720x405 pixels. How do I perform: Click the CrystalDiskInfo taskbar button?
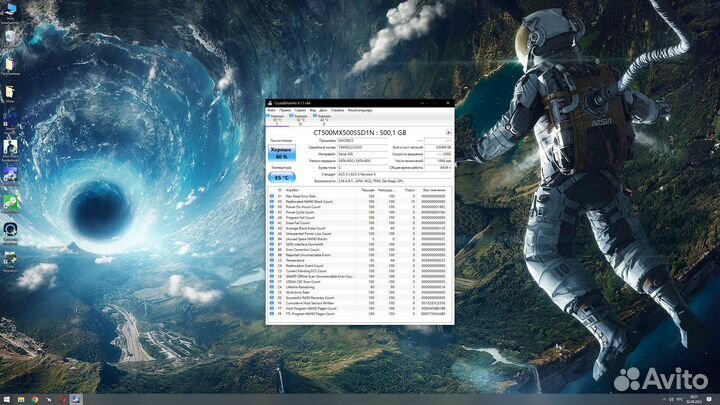76,399
